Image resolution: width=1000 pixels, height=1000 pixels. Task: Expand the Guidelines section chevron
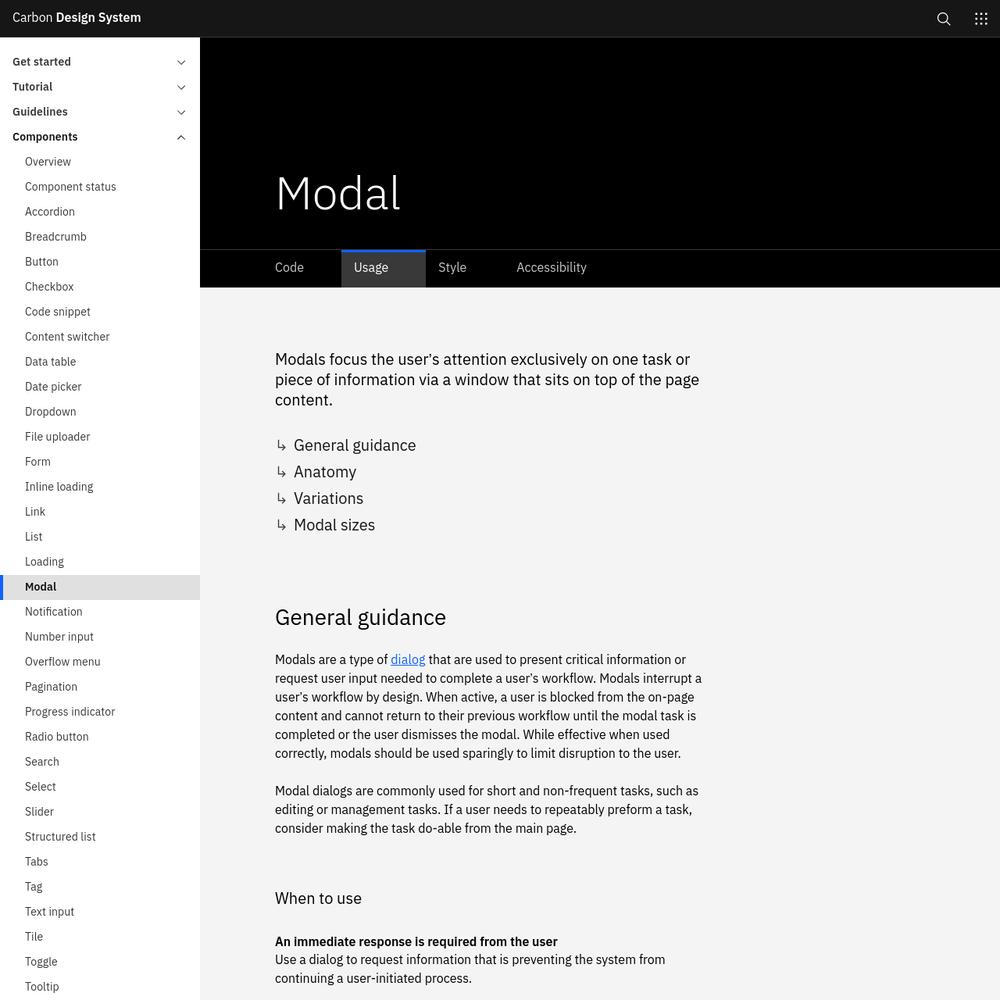(x=181, y=112)
